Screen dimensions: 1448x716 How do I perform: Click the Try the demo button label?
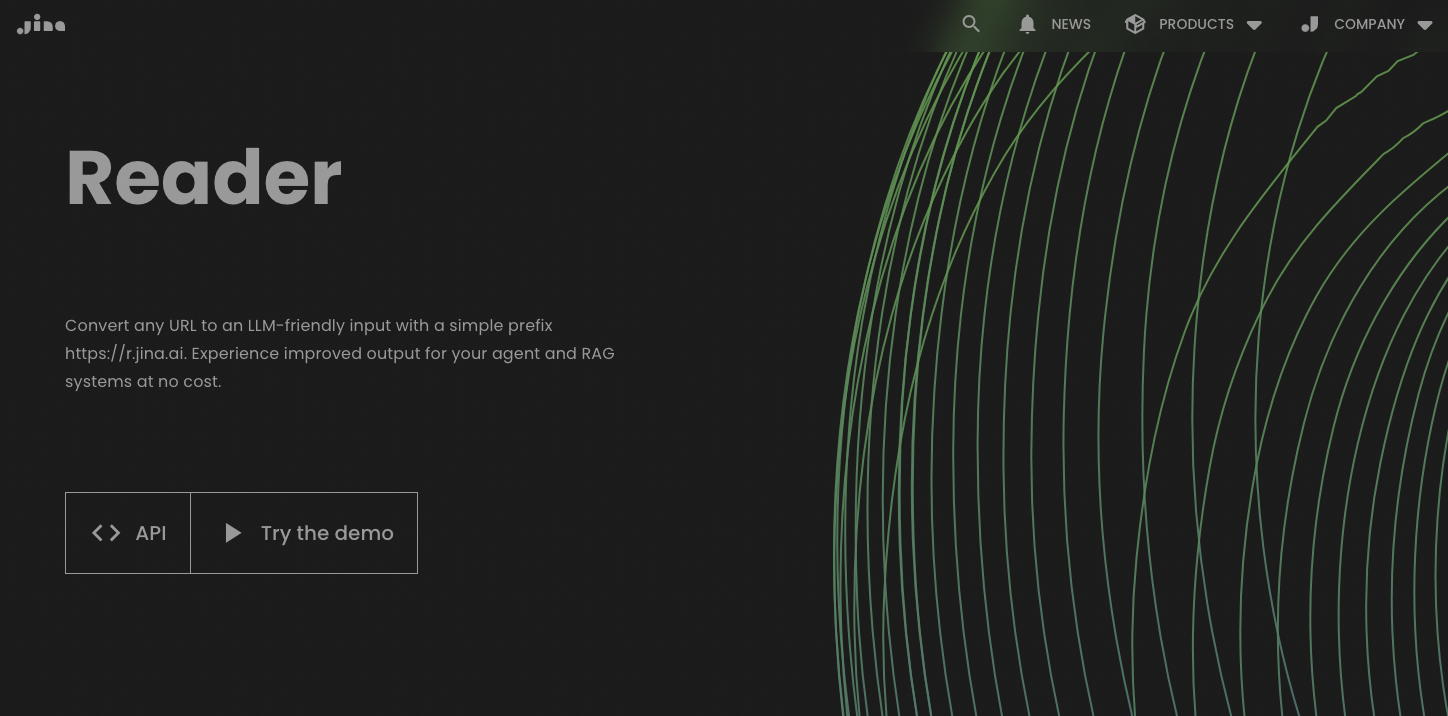327,533
